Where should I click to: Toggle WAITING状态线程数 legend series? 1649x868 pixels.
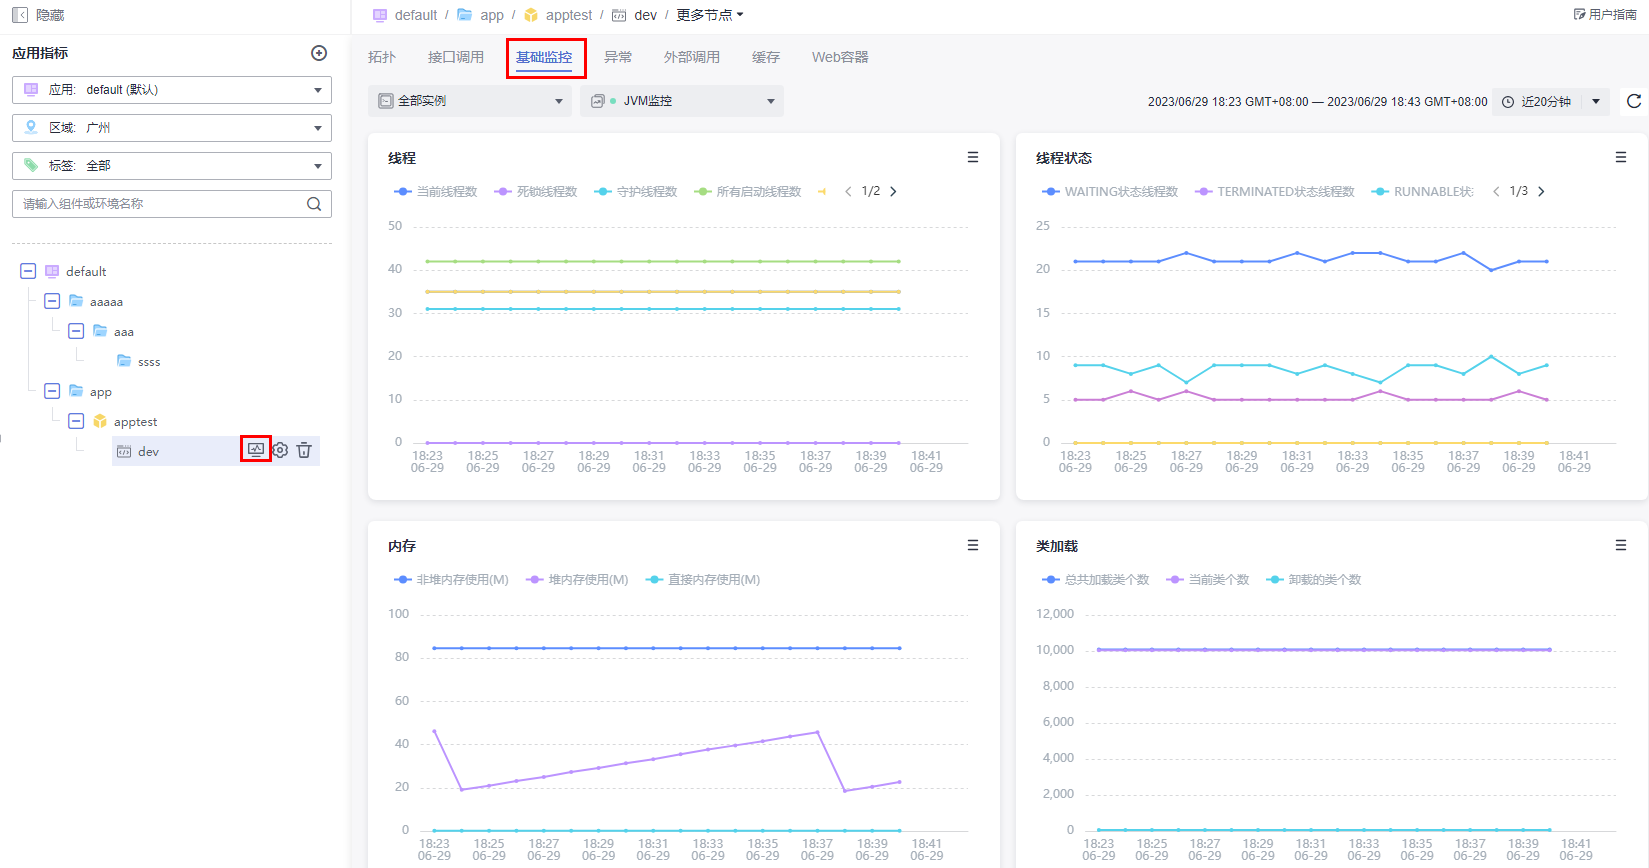[x=1110, y=192]
